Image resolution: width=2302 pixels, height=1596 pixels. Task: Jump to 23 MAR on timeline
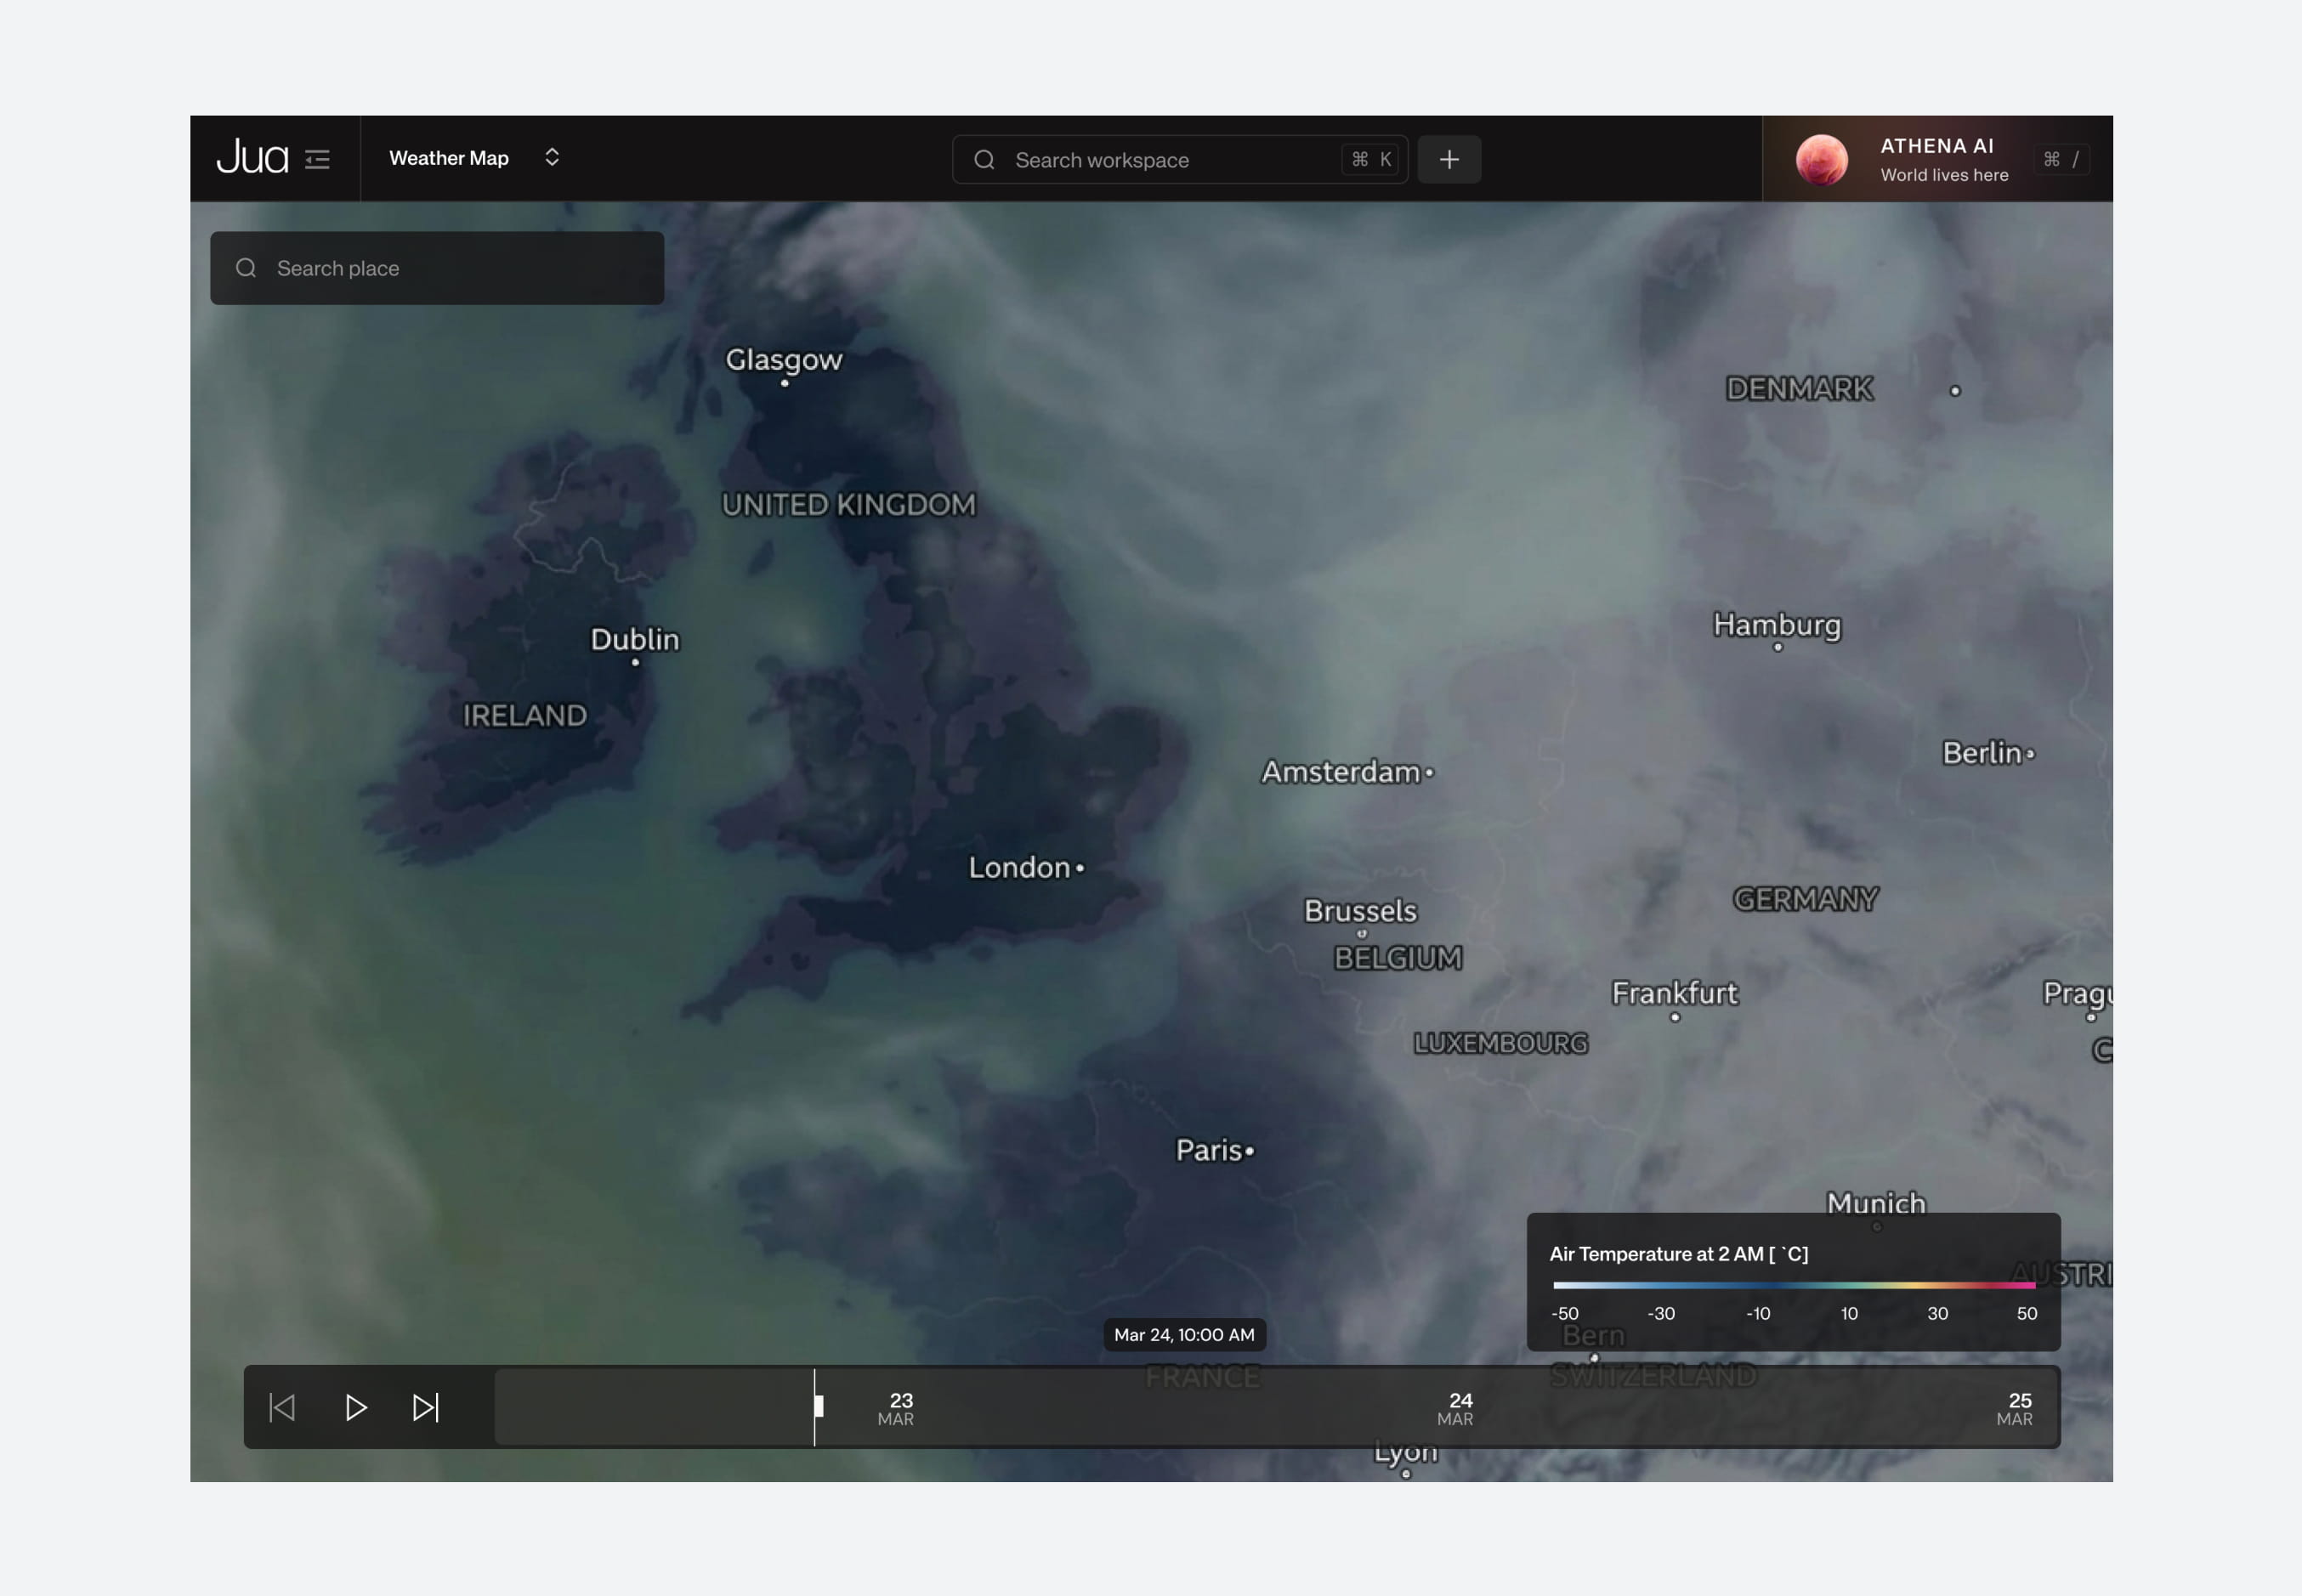pyautogui.click(x=897, y=1408)
